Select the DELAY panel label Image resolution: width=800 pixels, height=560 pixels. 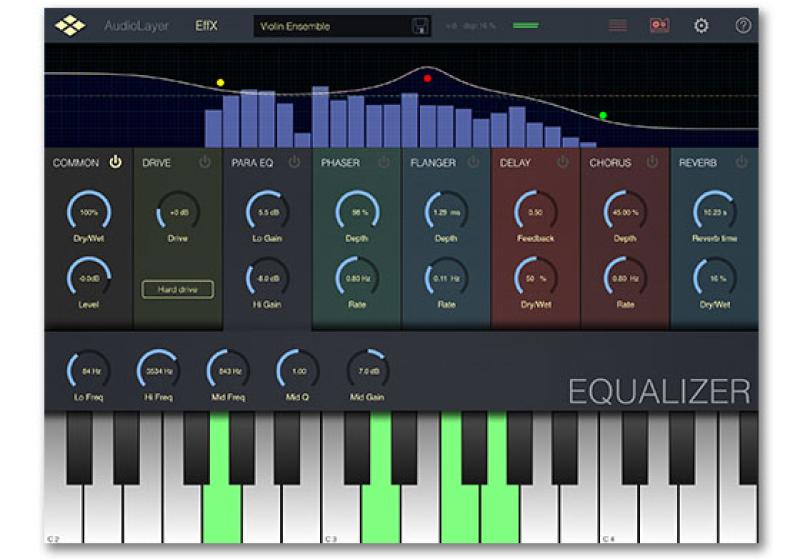click(515, 163)
